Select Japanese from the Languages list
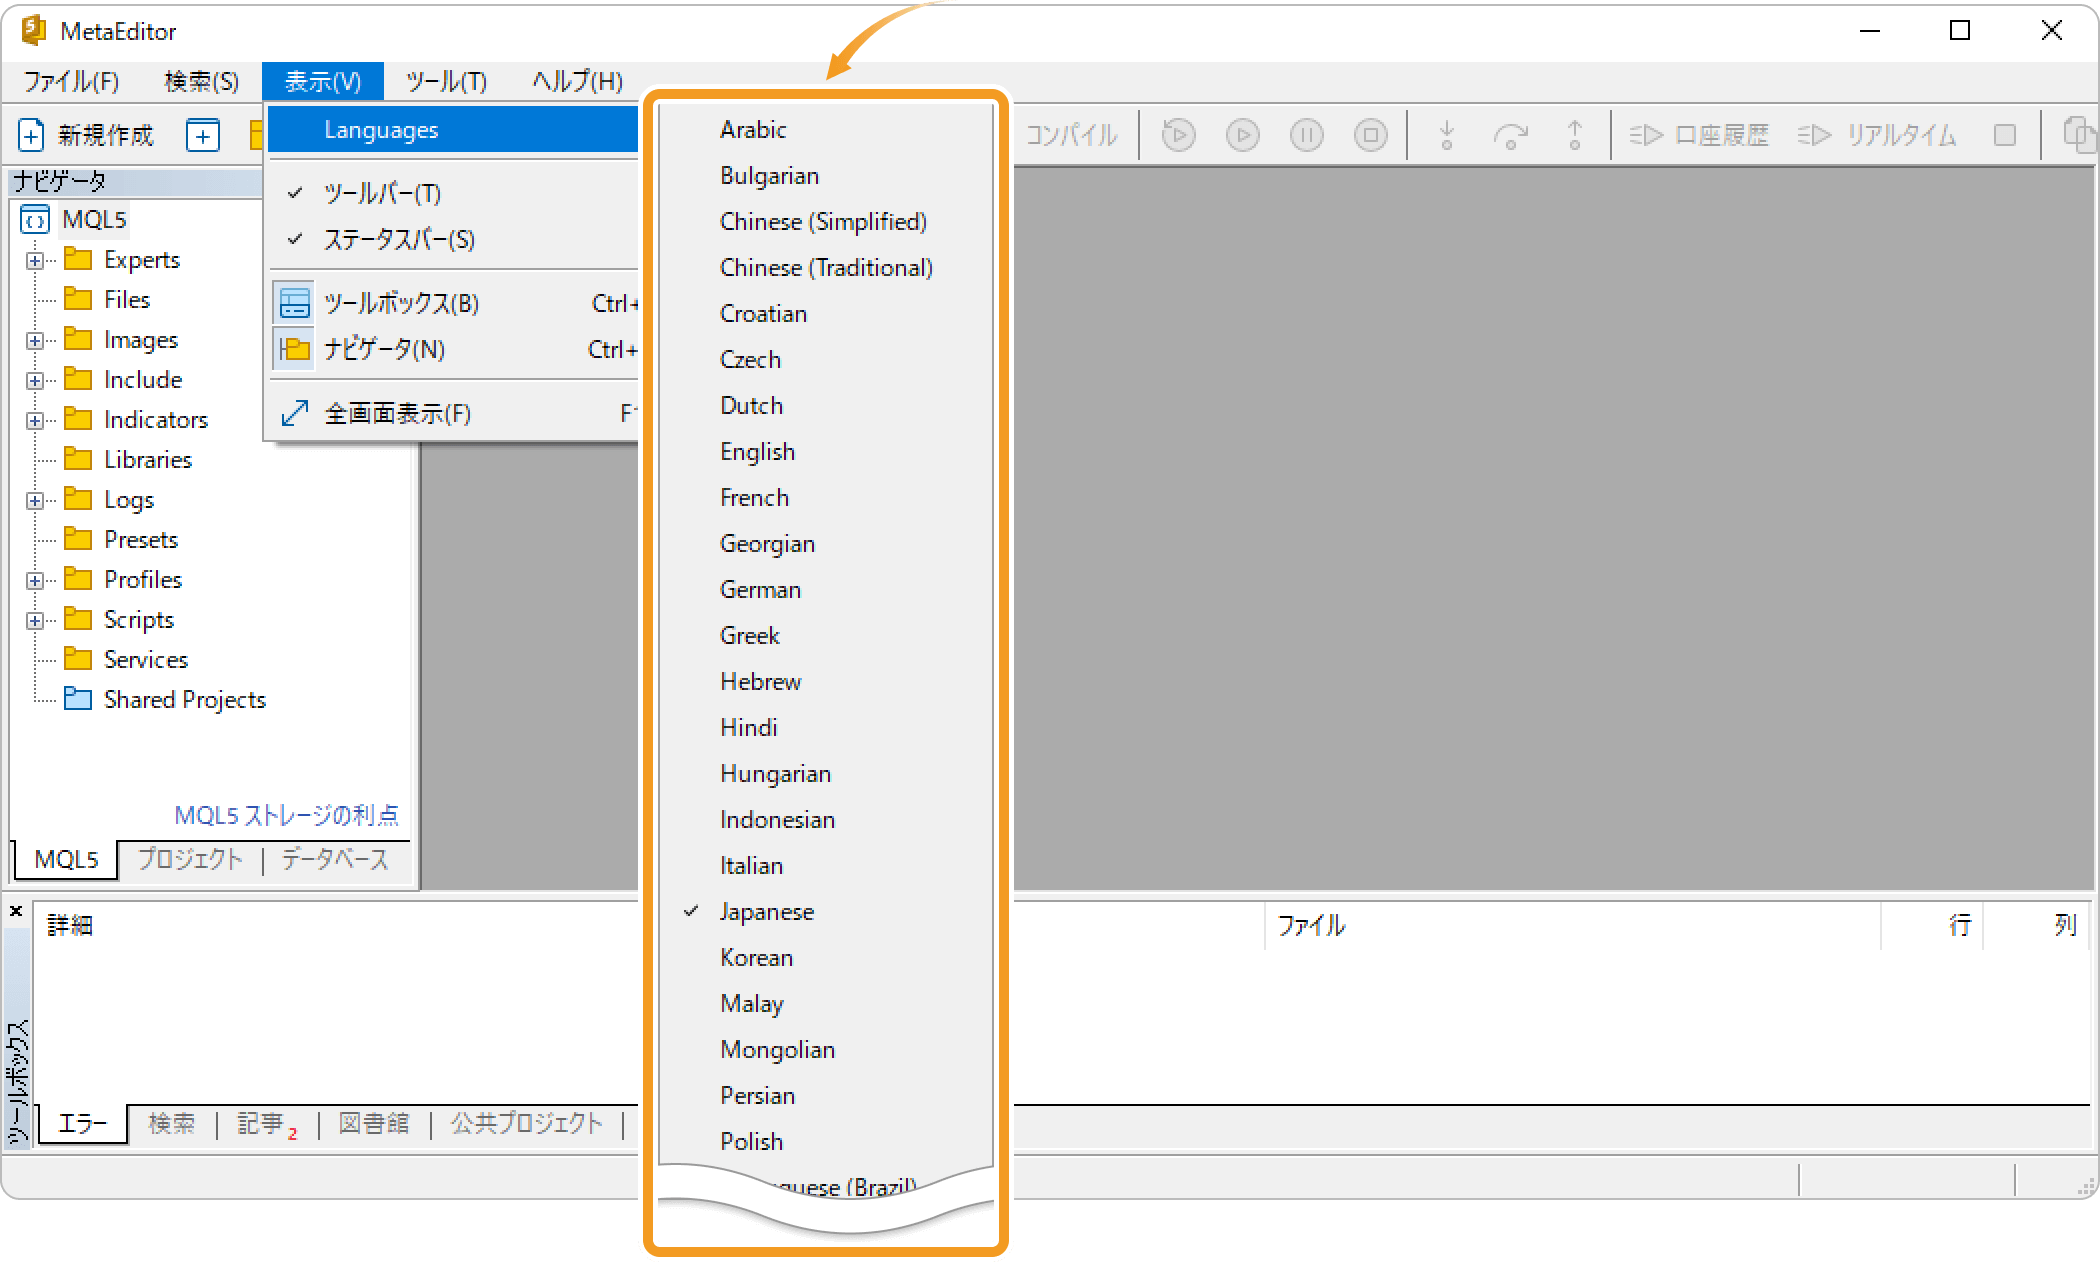The height and width of the screenshot is (1262, 2100). 765,911
